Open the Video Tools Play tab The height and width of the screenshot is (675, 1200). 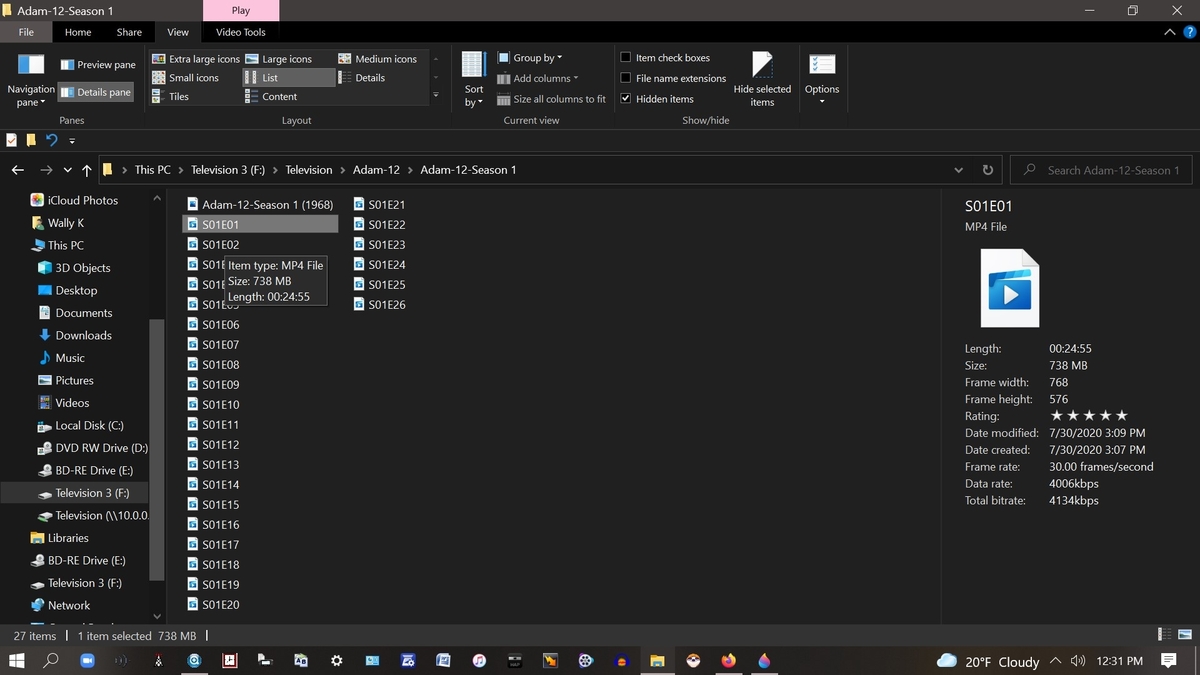240,10
